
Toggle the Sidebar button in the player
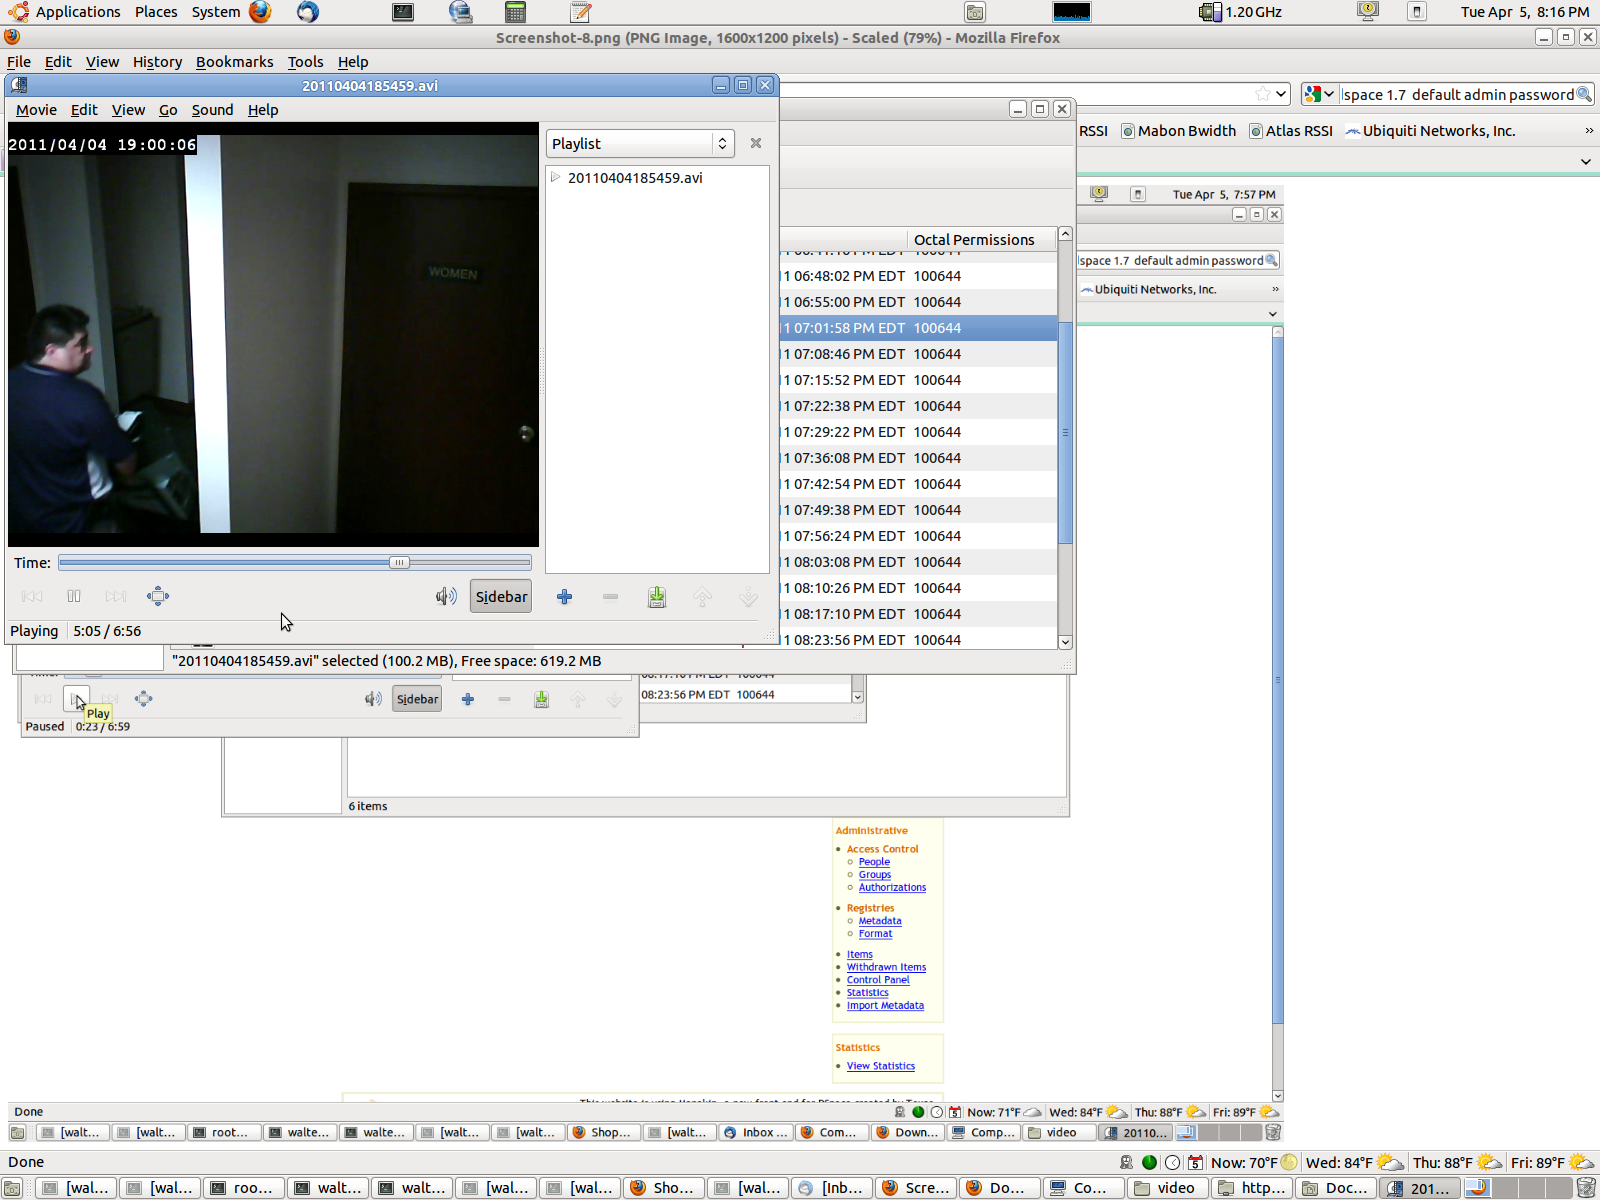(x=501, y=597)
